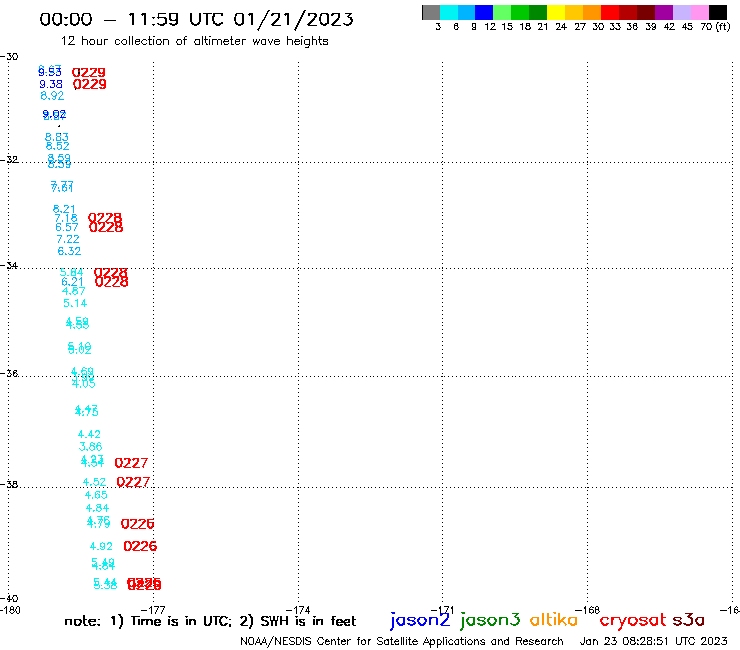This screenshot has width=740, height=650.
Task: Select the 4.52 wave height value
Action: (94, 482)
